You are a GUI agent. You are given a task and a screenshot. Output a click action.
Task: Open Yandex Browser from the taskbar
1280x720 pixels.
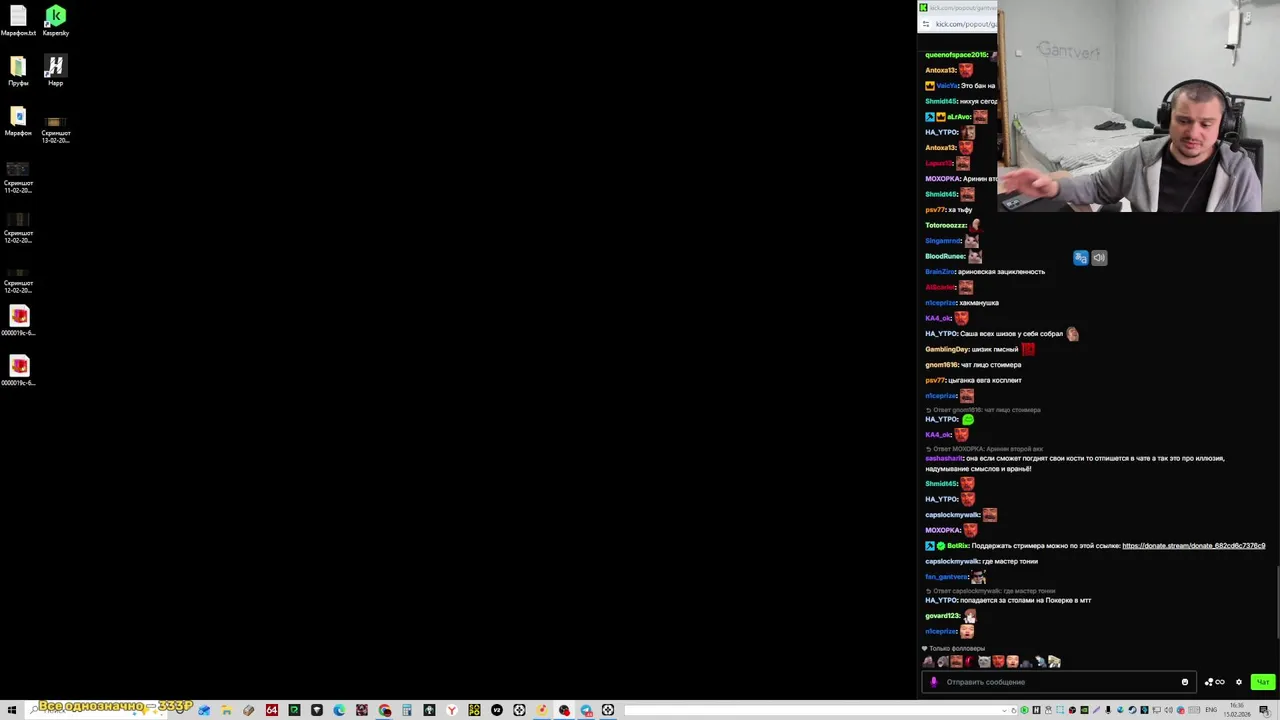[451, 710]
